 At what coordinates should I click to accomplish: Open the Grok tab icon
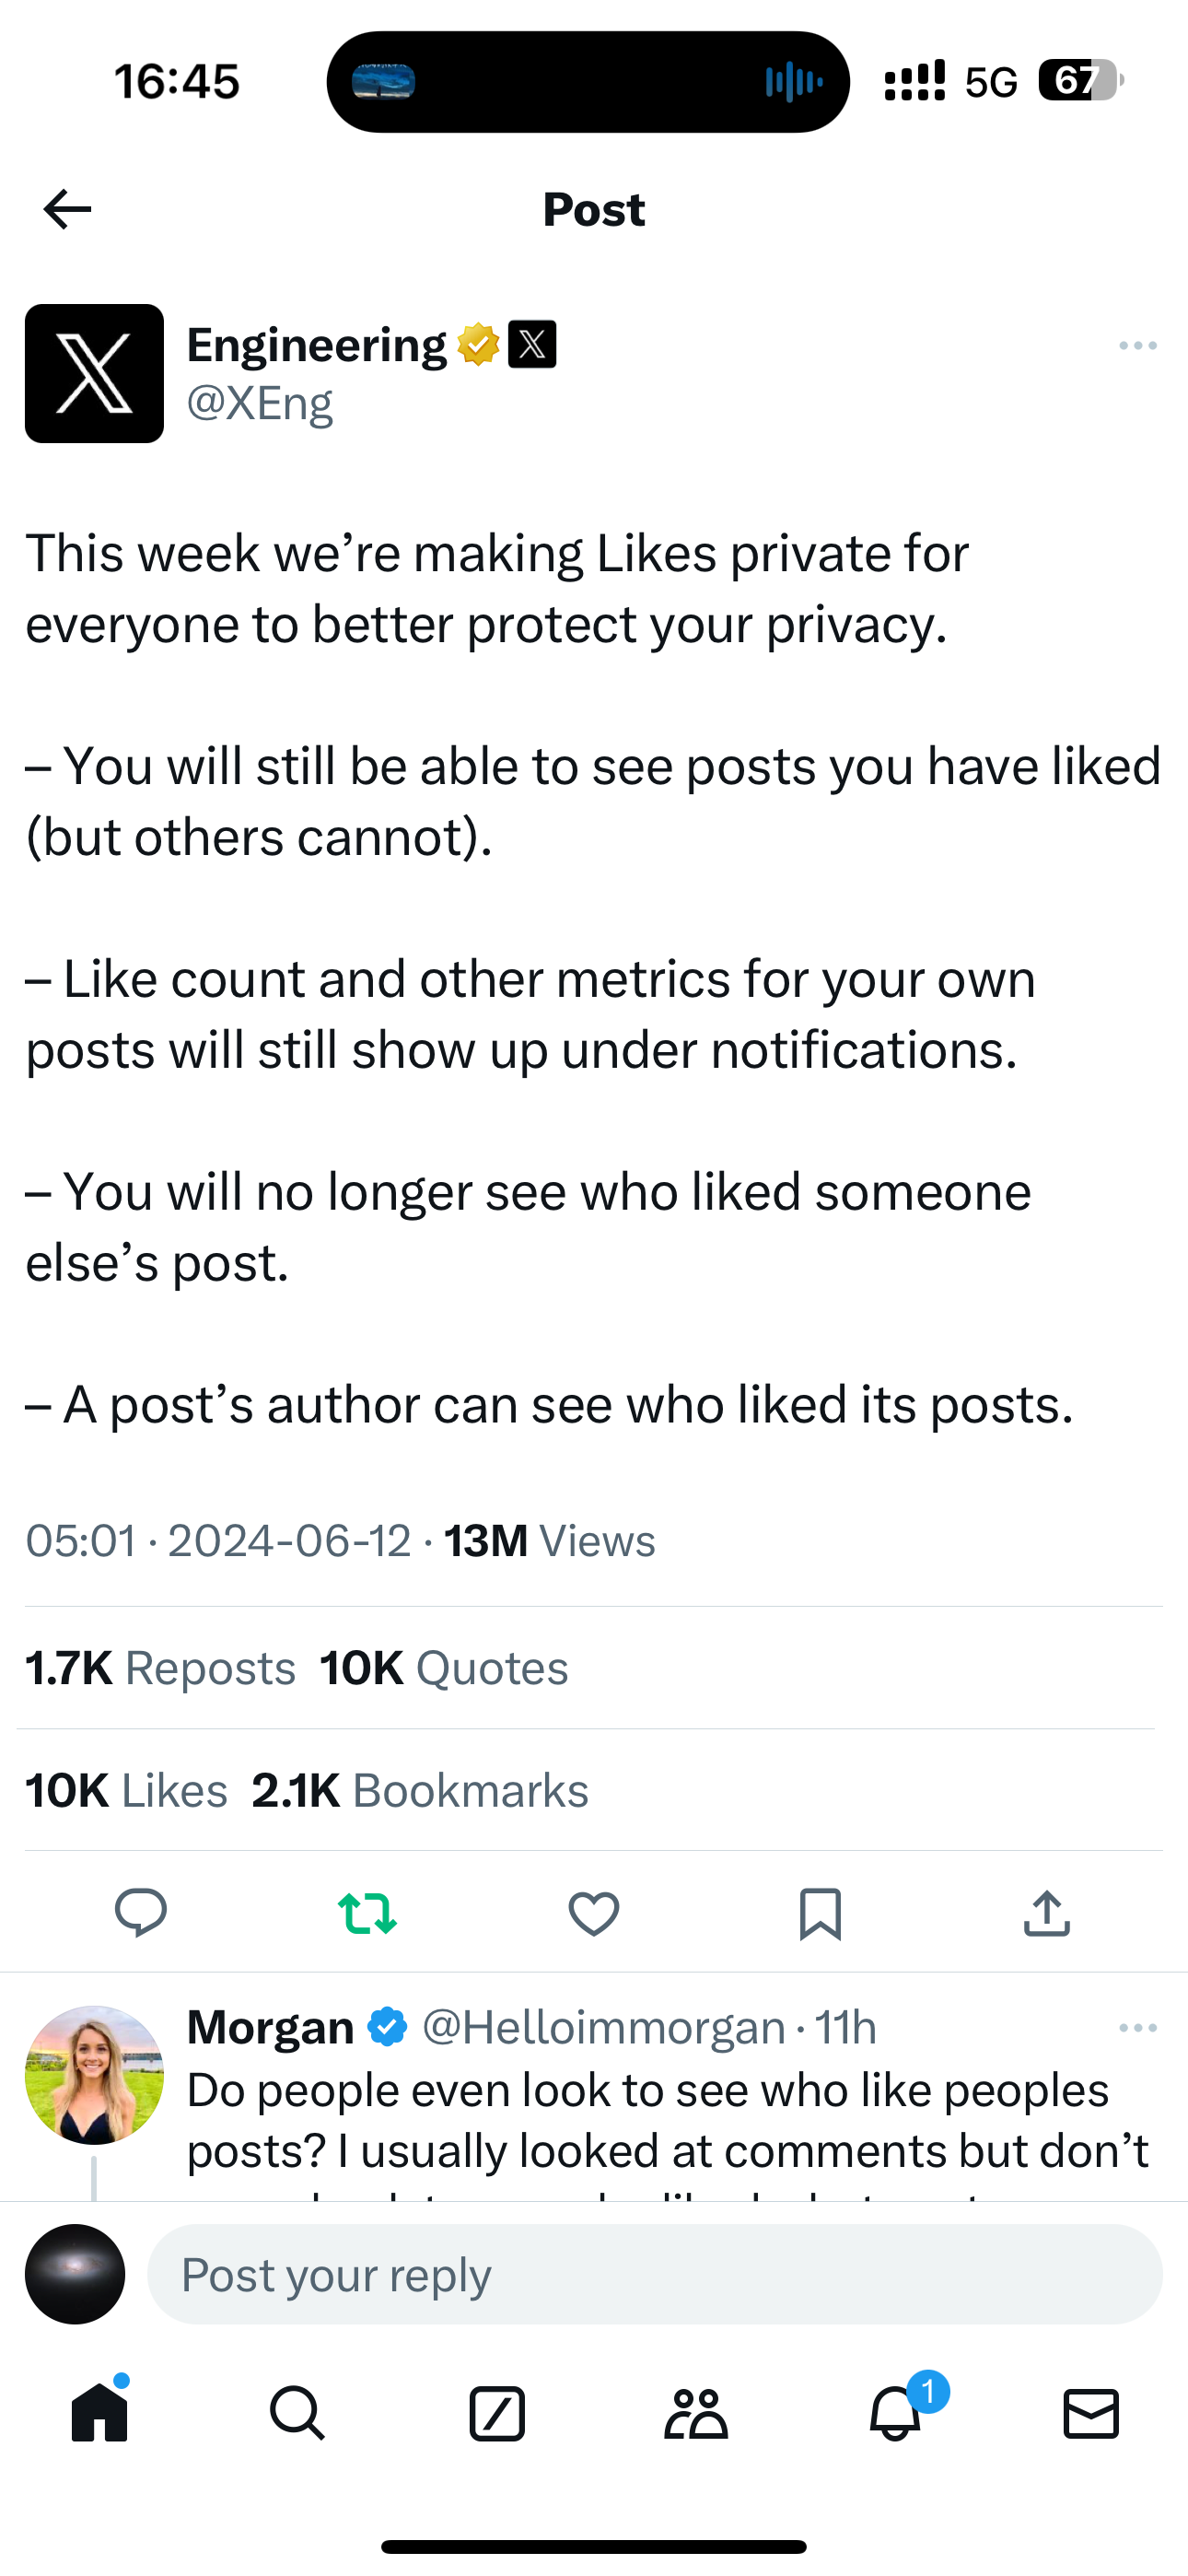(497, 2414)
